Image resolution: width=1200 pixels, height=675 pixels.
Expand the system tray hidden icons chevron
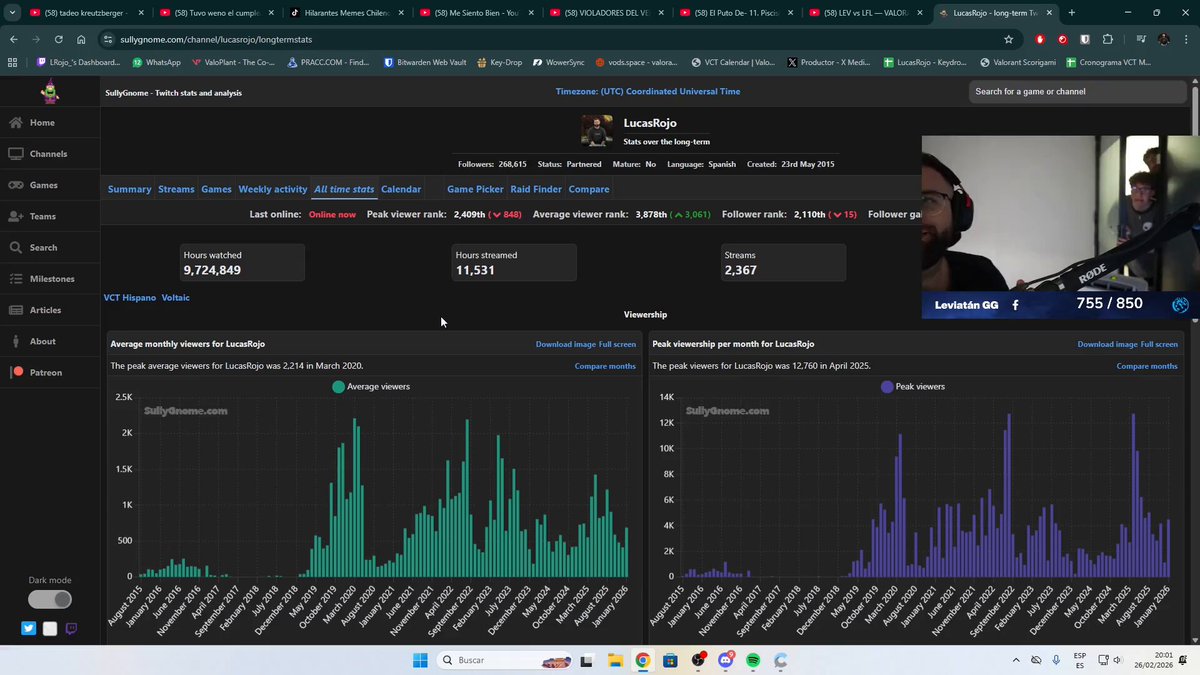coord(1017,660)
